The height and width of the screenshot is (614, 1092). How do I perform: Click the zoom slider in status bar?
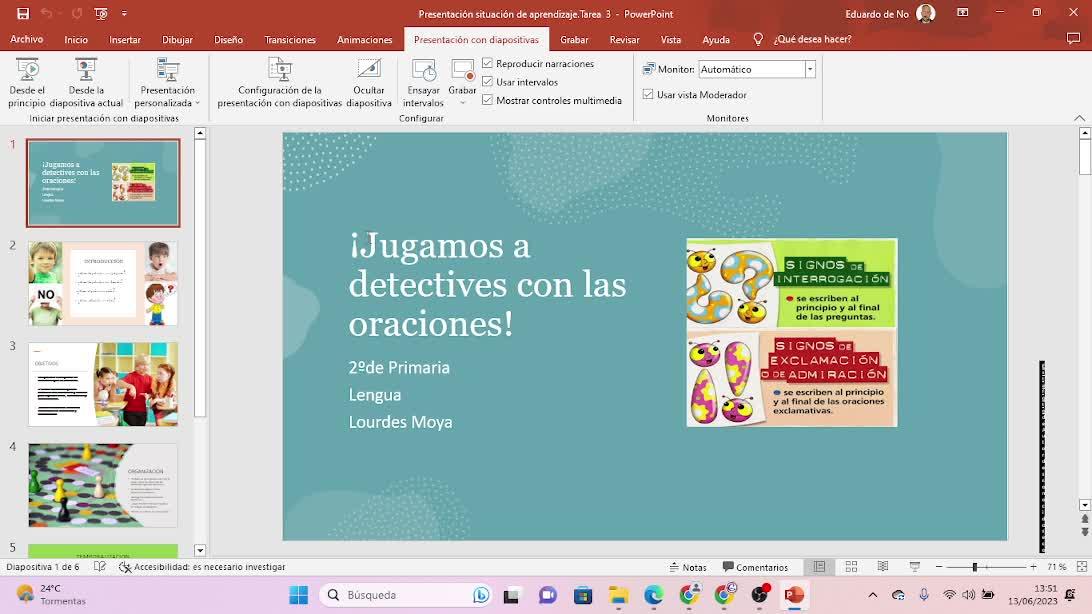tap(974, 567)
